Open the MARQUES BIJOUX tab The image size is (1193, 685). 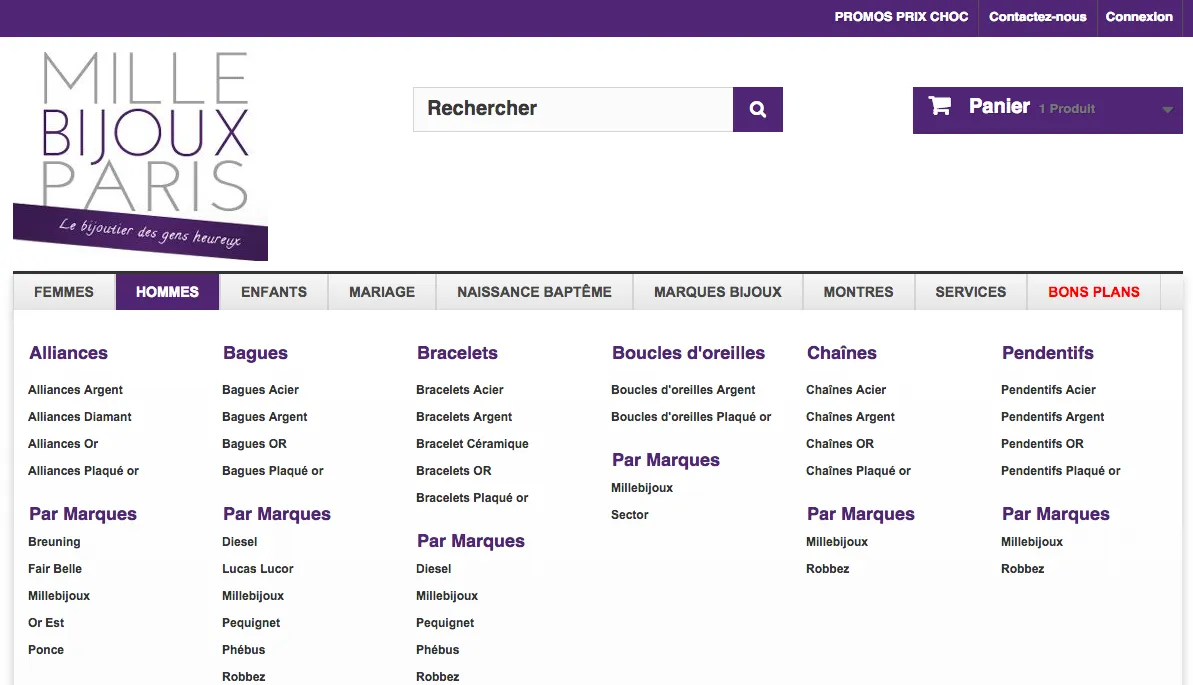(x=717, y=292)
